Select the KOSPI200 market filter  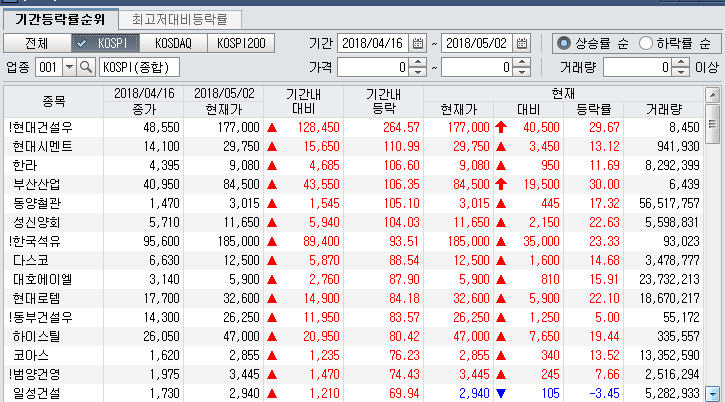241,43
